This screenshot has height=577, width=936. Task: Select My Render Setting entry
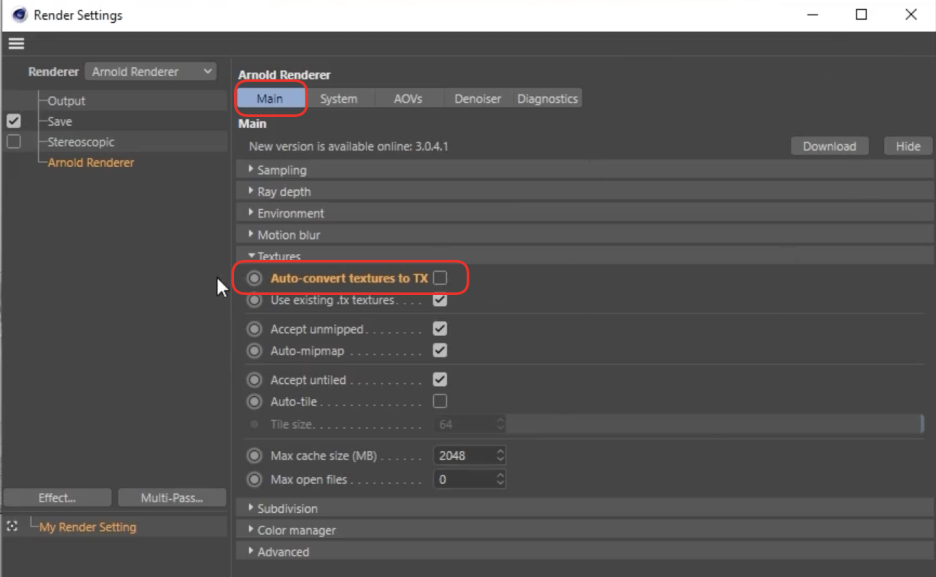88,527
